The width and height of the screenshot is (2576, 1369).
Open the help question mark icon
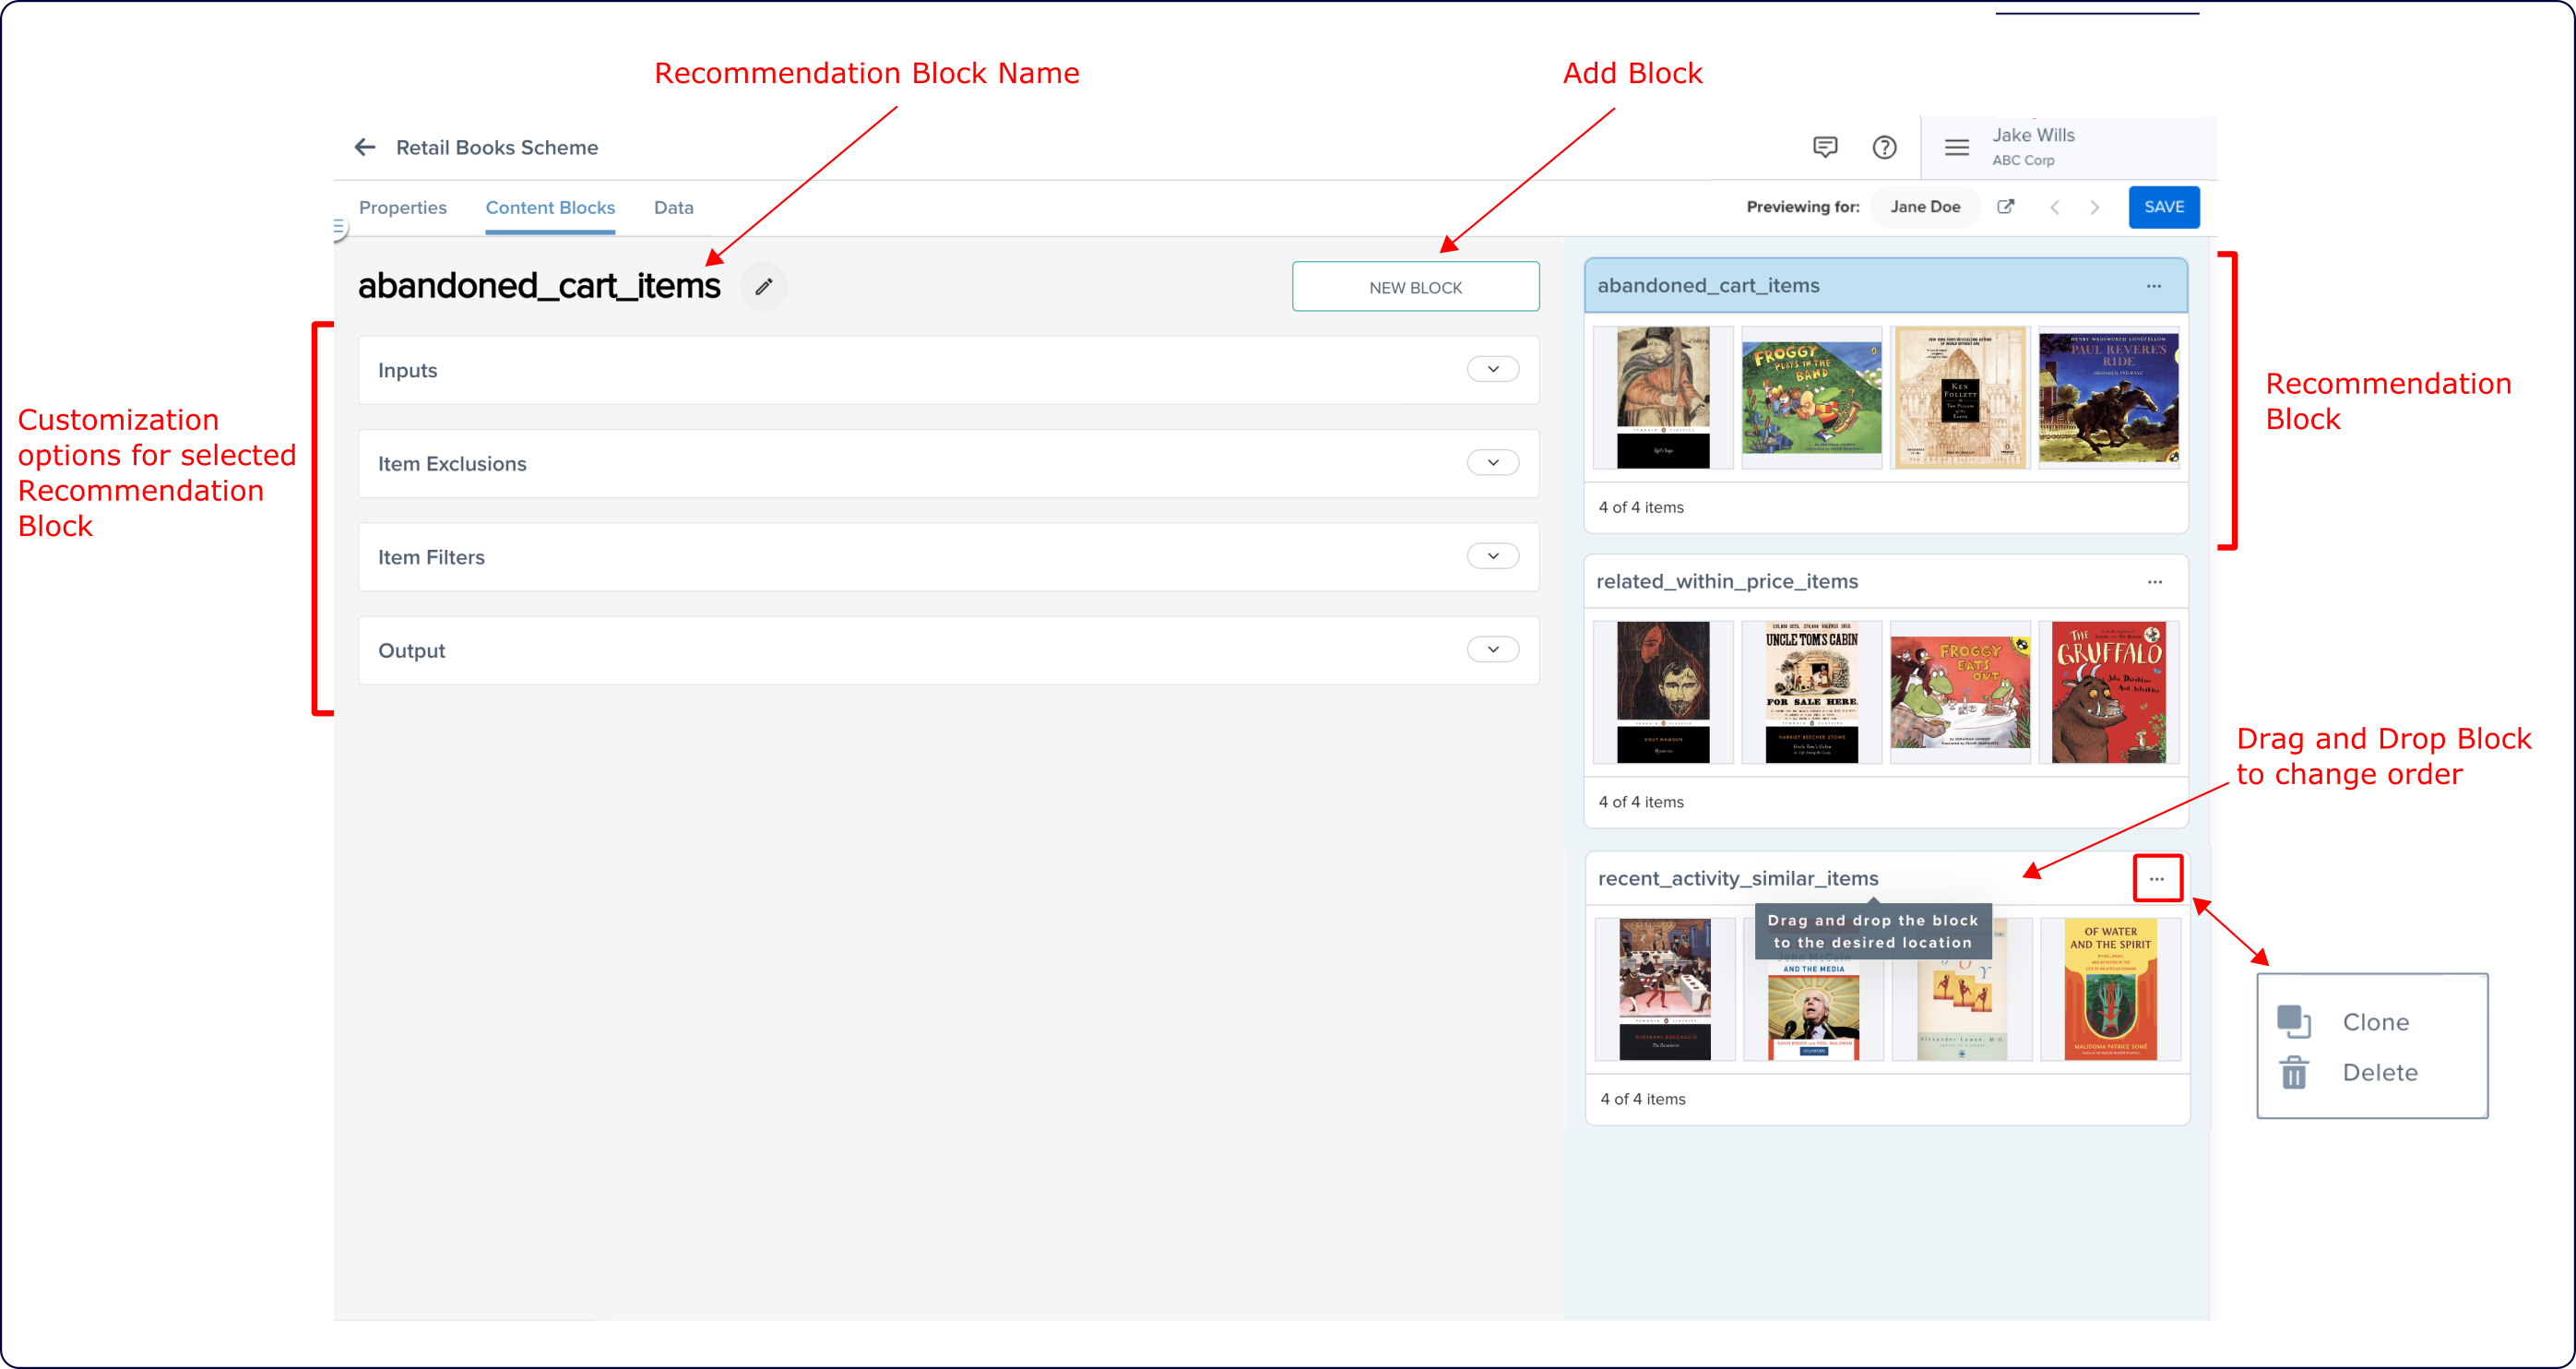click(1884, 147)
